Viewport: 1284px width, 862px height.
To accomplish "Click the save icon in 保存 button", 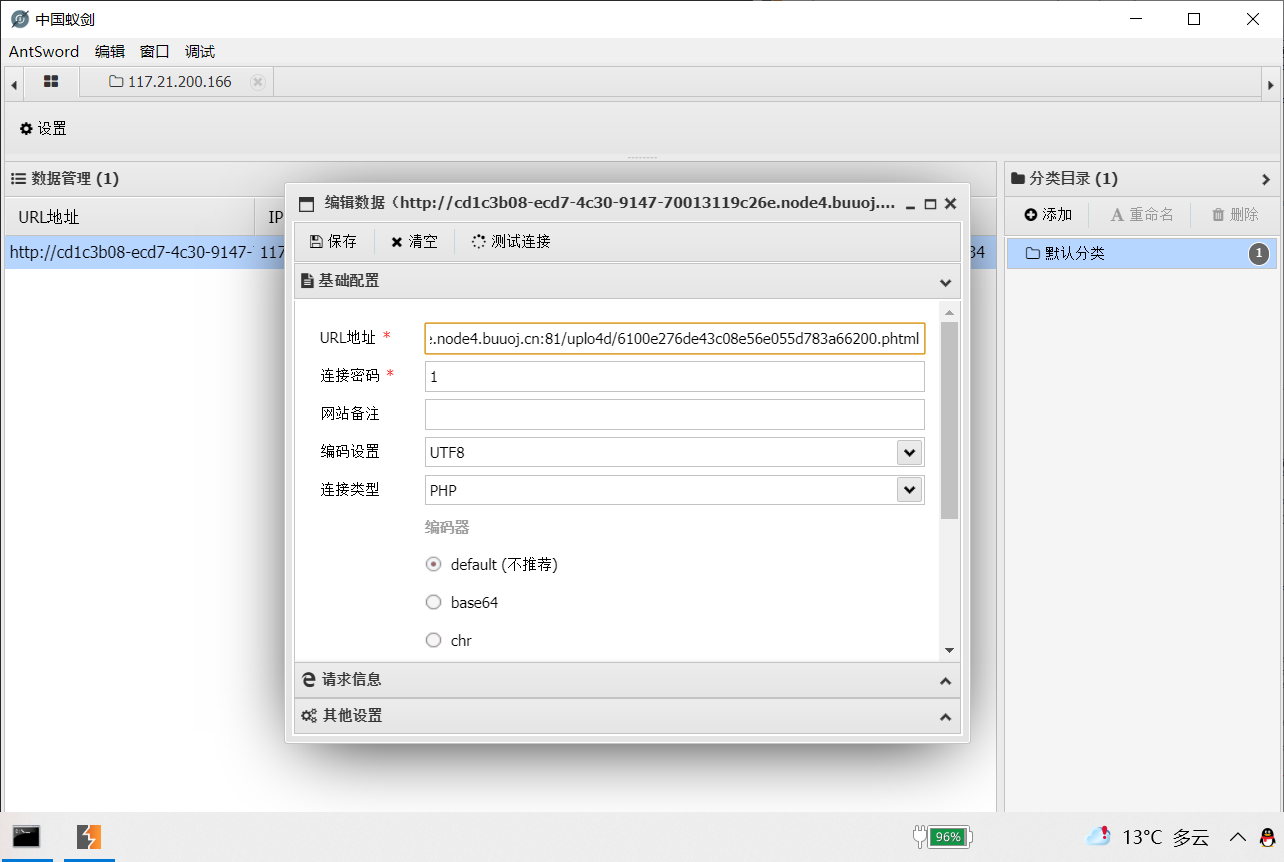I will (x=316, y=242).
